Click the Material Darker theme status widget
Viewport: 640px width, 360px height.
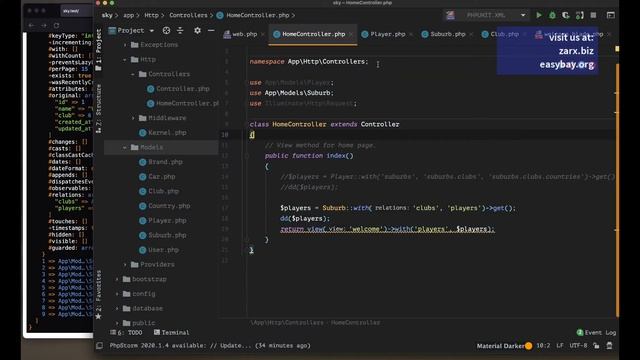[x=504, y=346]
